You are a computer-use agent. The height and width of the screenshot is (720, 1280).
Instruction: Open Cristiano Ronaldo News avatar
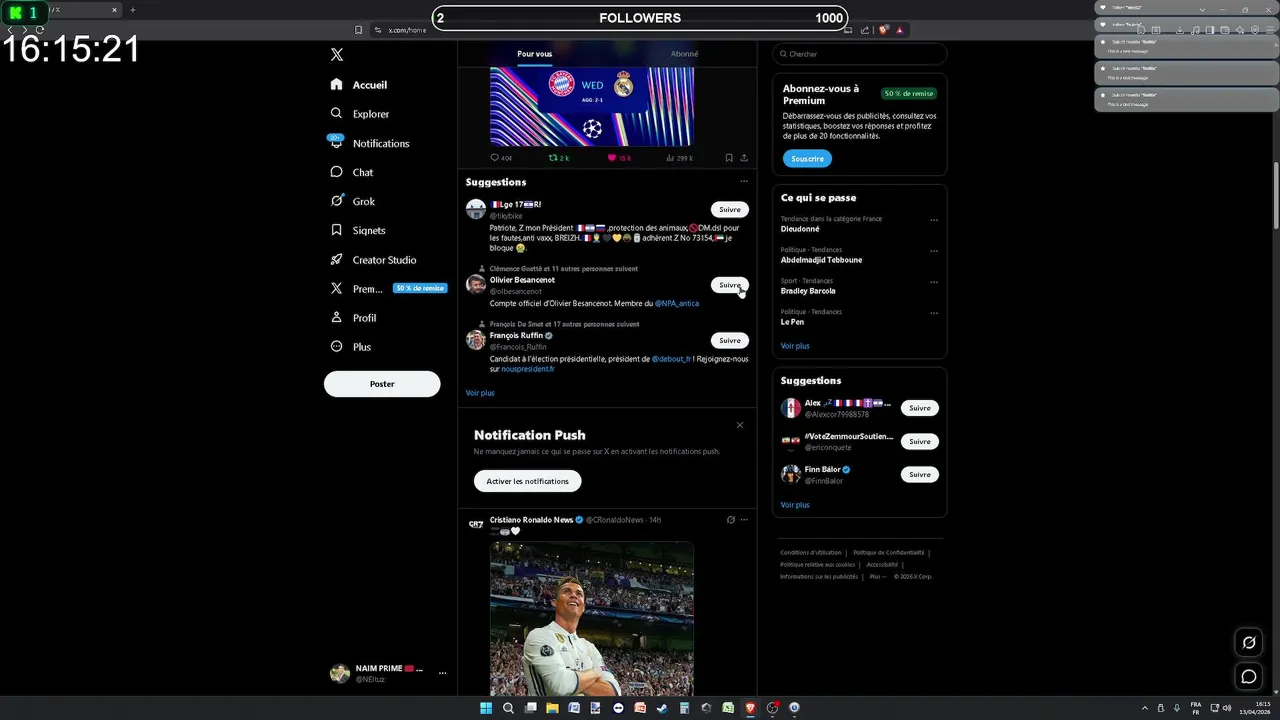coord(476,524)
